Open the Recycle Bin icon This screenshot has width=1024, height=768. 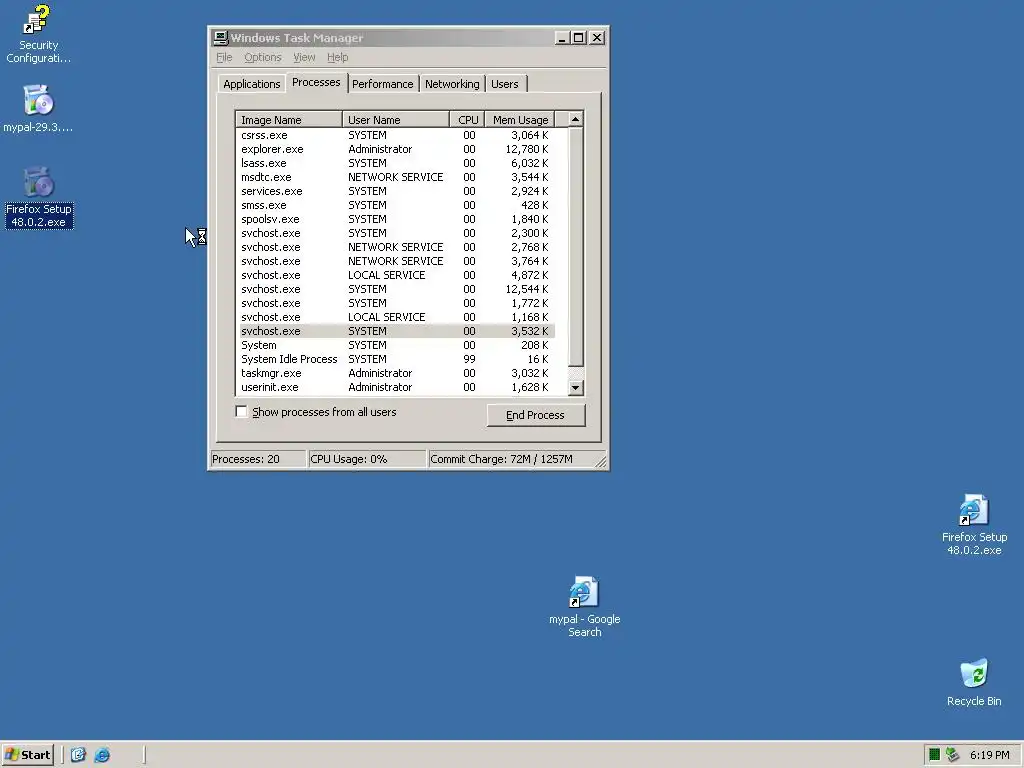pos(974,682)
